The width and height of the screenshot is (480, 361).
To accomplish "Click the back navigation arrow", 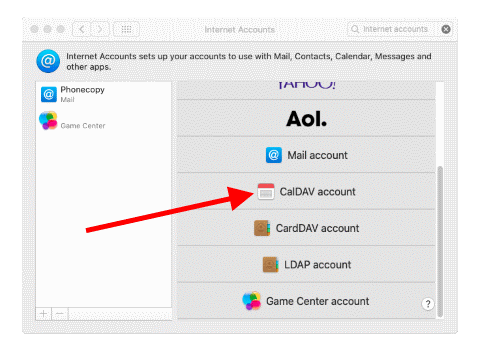I will tap(82, 29).
